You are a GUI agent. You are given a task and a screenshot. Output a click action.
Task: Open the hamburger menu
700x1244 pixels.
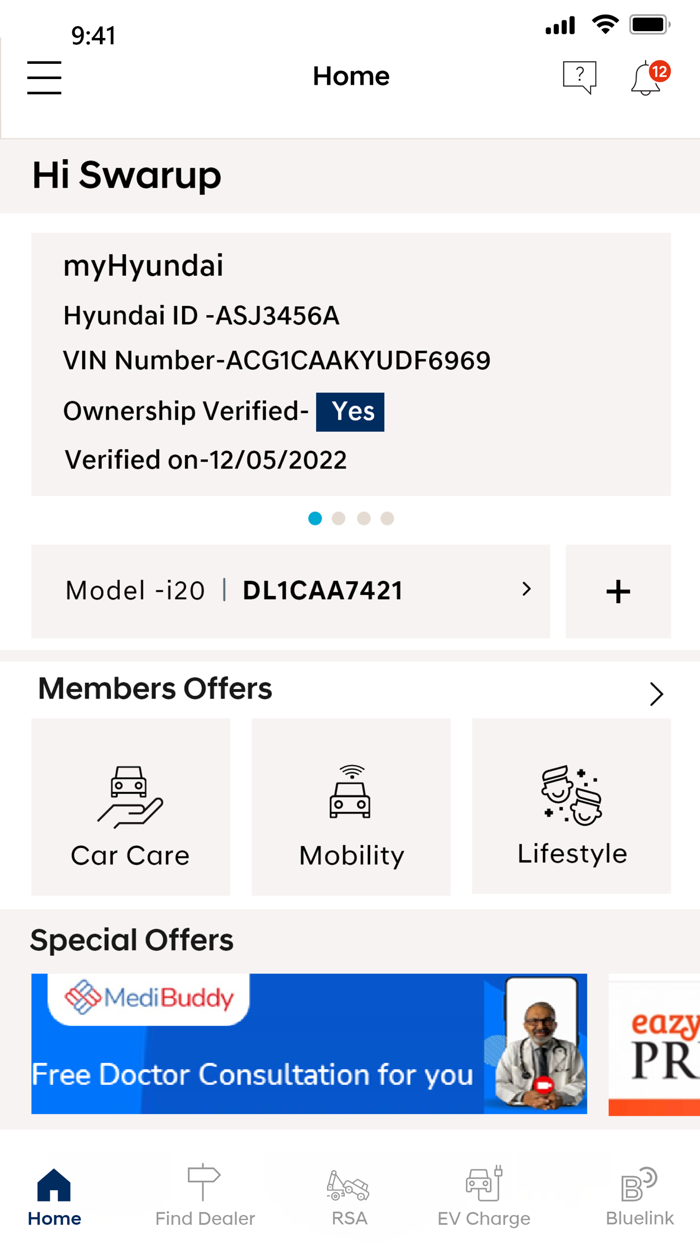(44, 78)
